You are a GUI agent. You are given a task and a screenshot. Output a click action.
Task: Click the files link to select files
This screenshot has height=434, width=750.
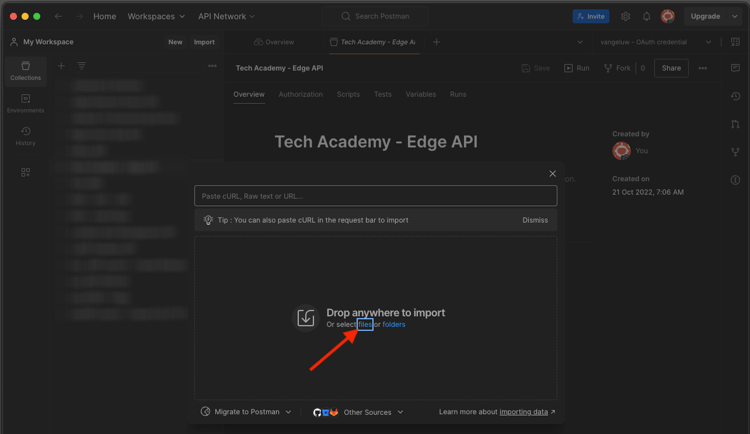[365, 324]
